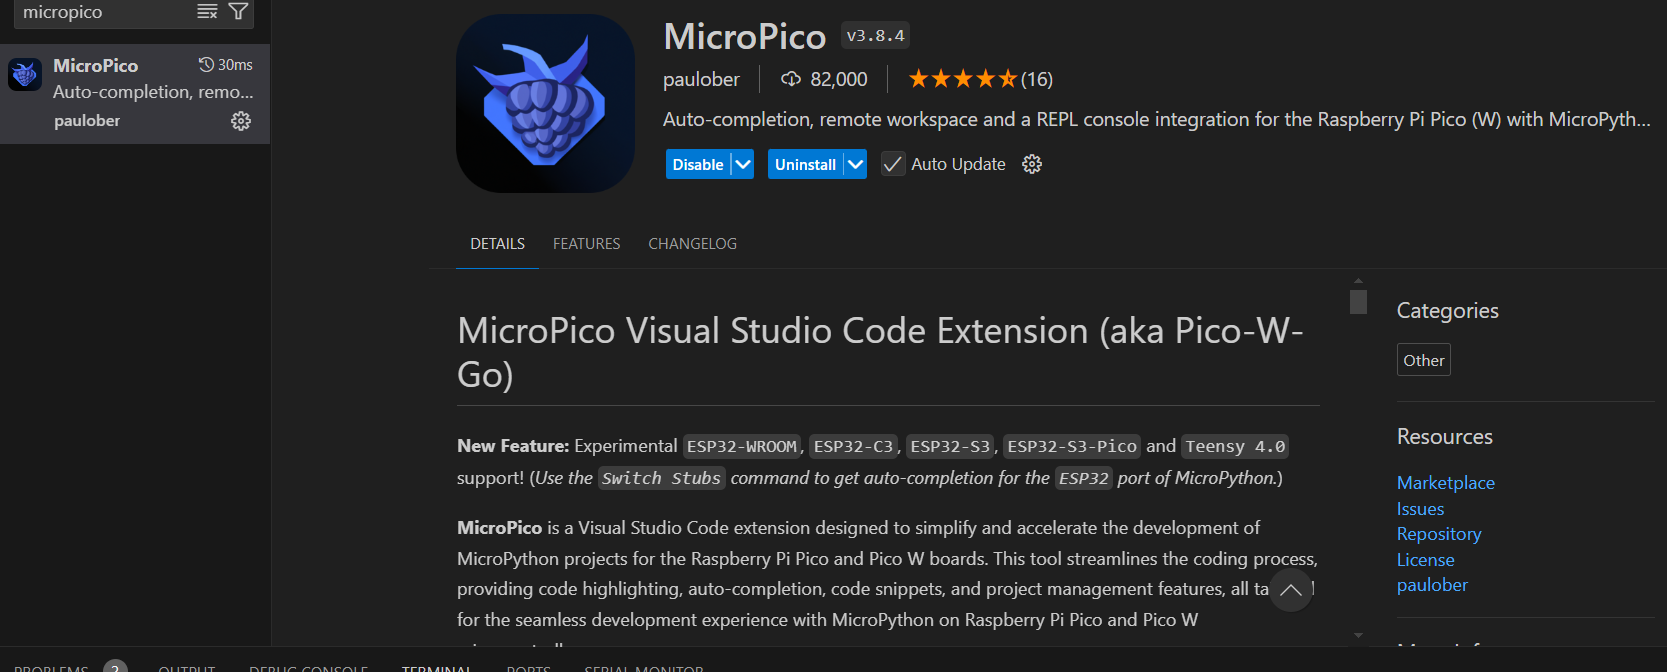Switch to the FEATURES tab
1667x672 pixels.
click(586, 244)
